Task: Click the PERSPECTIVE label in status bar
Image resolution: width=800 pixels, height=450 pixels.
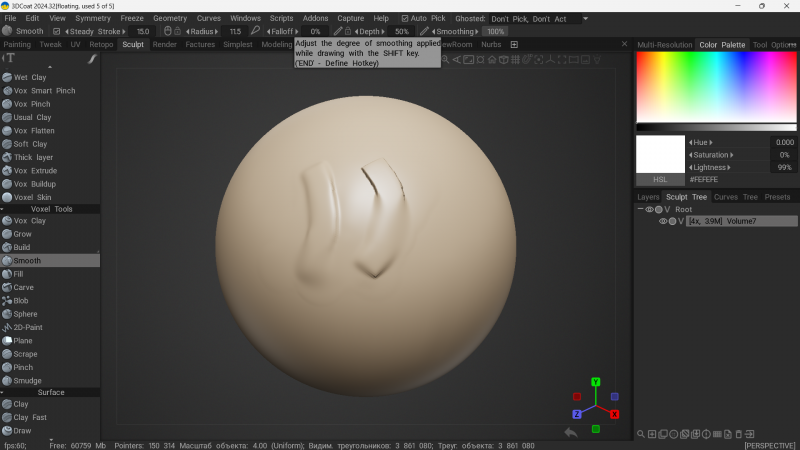Action: pyautogui.click(x=770, y=445)
